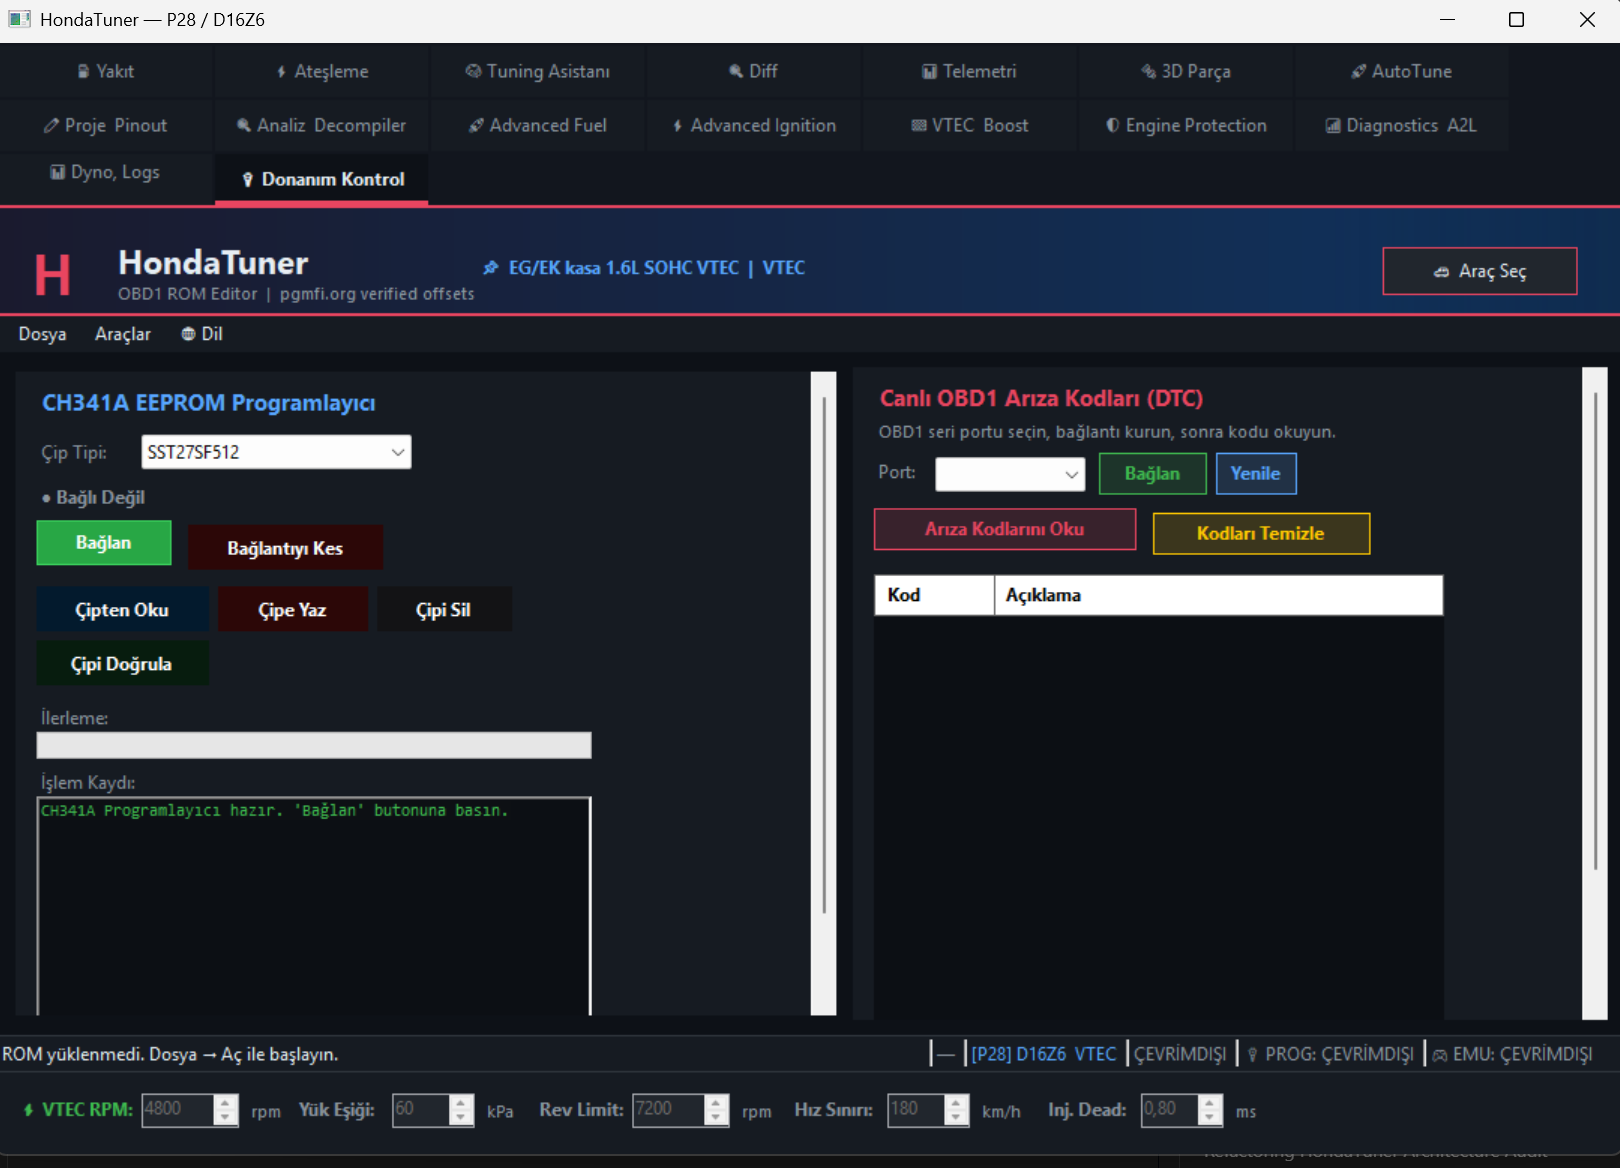
Task: Click the İlerleme progress bar
Action: [314, 745]
